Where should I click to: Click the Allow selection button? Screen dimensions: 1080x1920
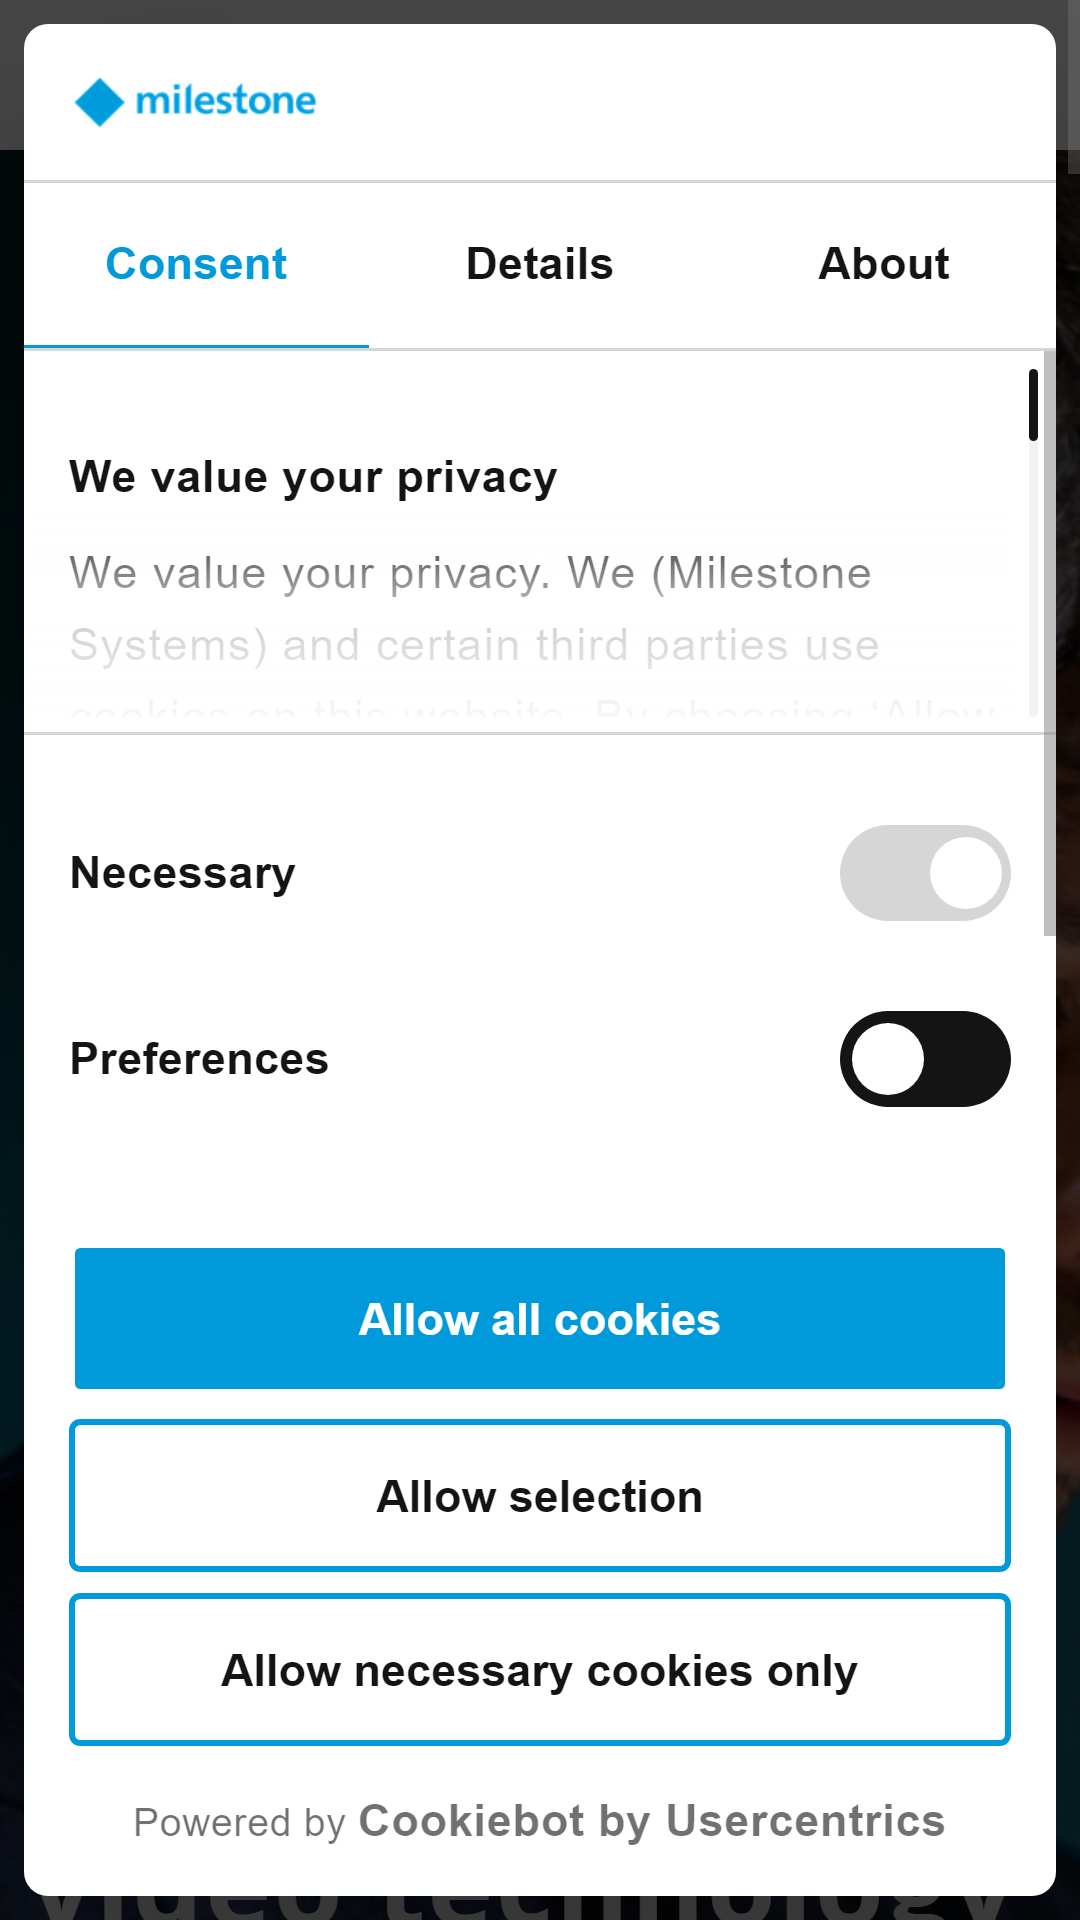(540, 1496)
